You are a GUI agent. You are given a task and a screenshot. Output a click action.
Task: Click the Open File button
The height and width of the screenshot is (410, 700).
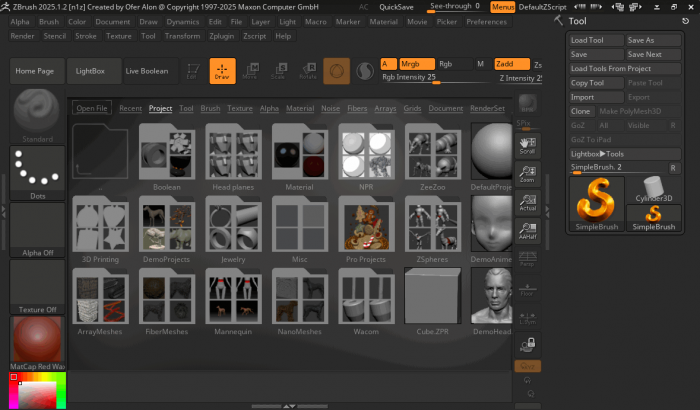pyautogui.click(x=92, y=108)
